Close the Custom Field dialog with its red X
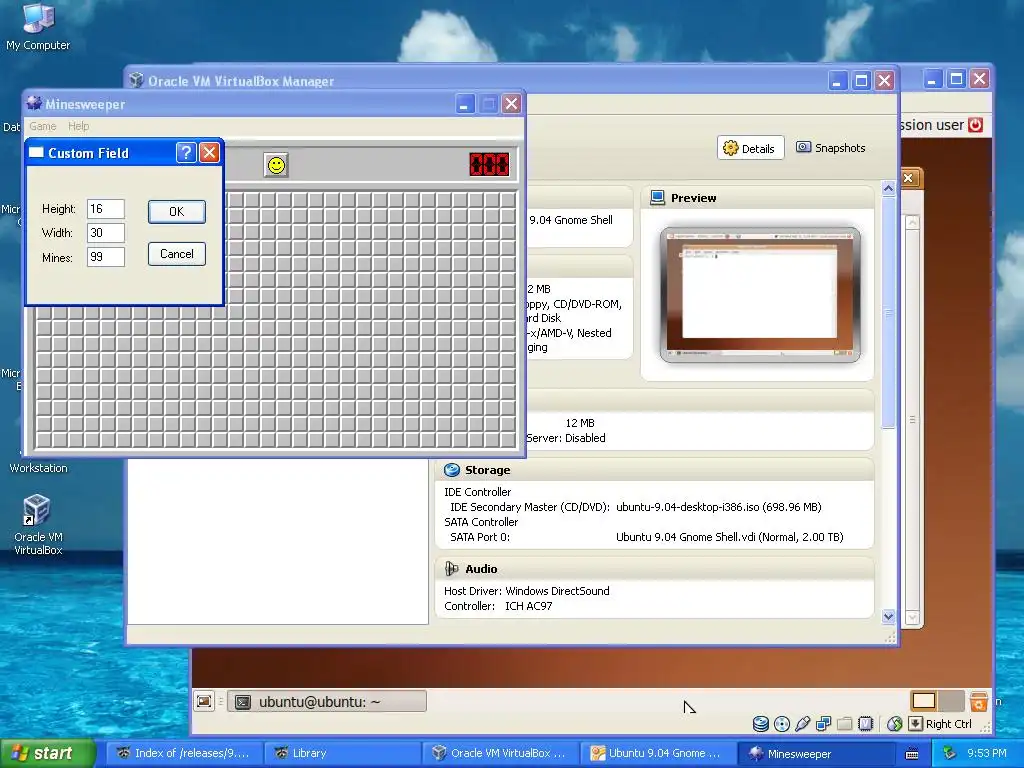Screen dimensions: 1024x768 coord(209,153)
